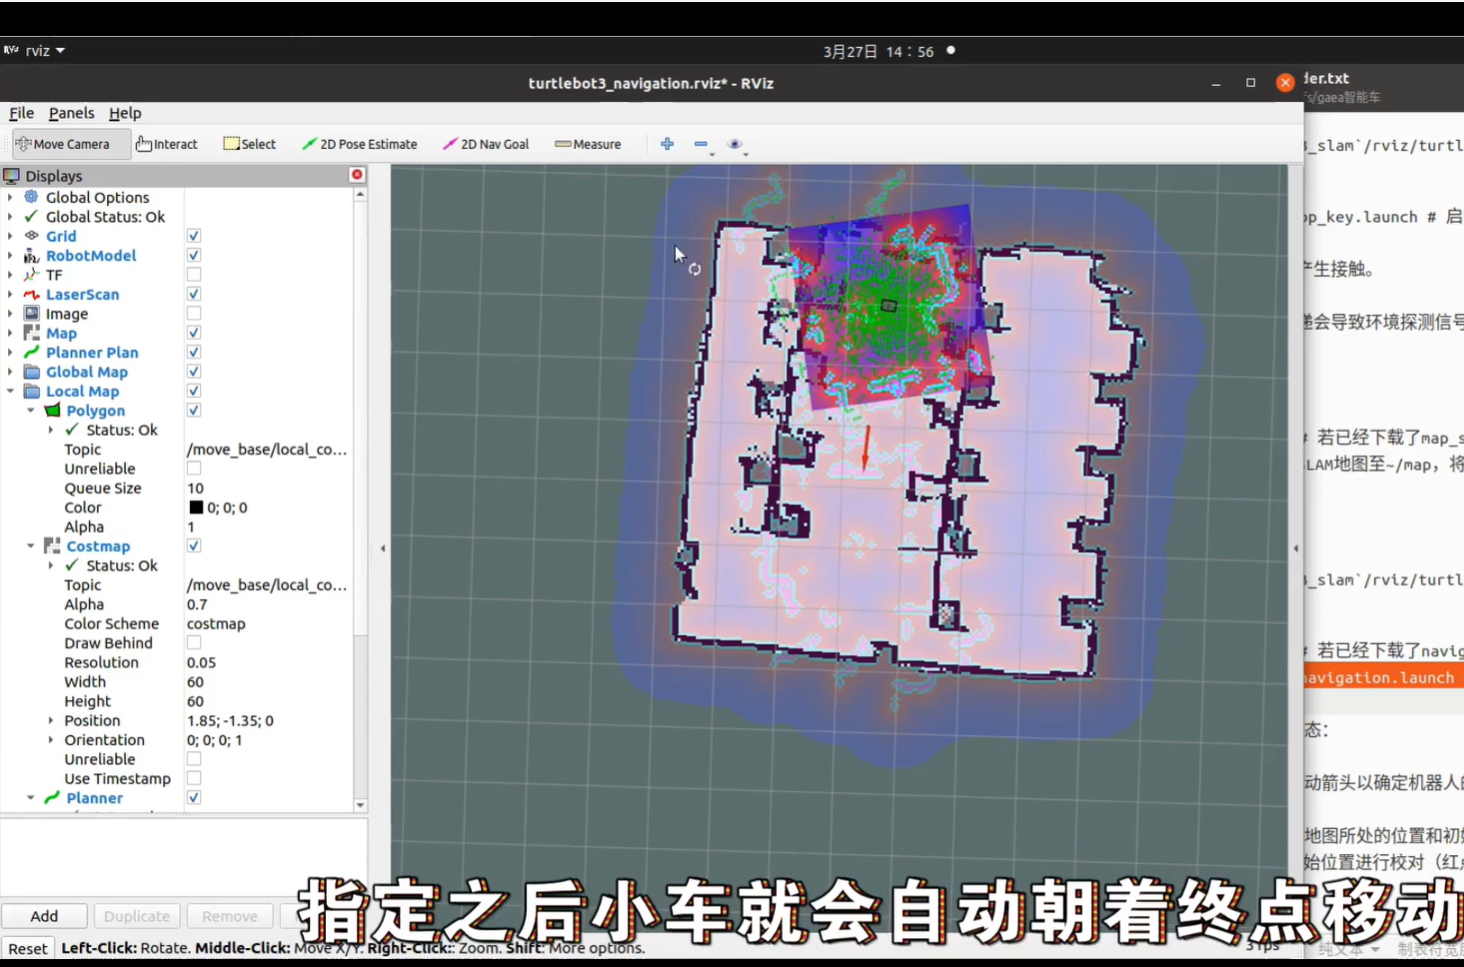The height and width of the screenshot is (967, 1464).
Task: Uncheck the Planner Plan checkbox
Action: (x=194, y=352)
